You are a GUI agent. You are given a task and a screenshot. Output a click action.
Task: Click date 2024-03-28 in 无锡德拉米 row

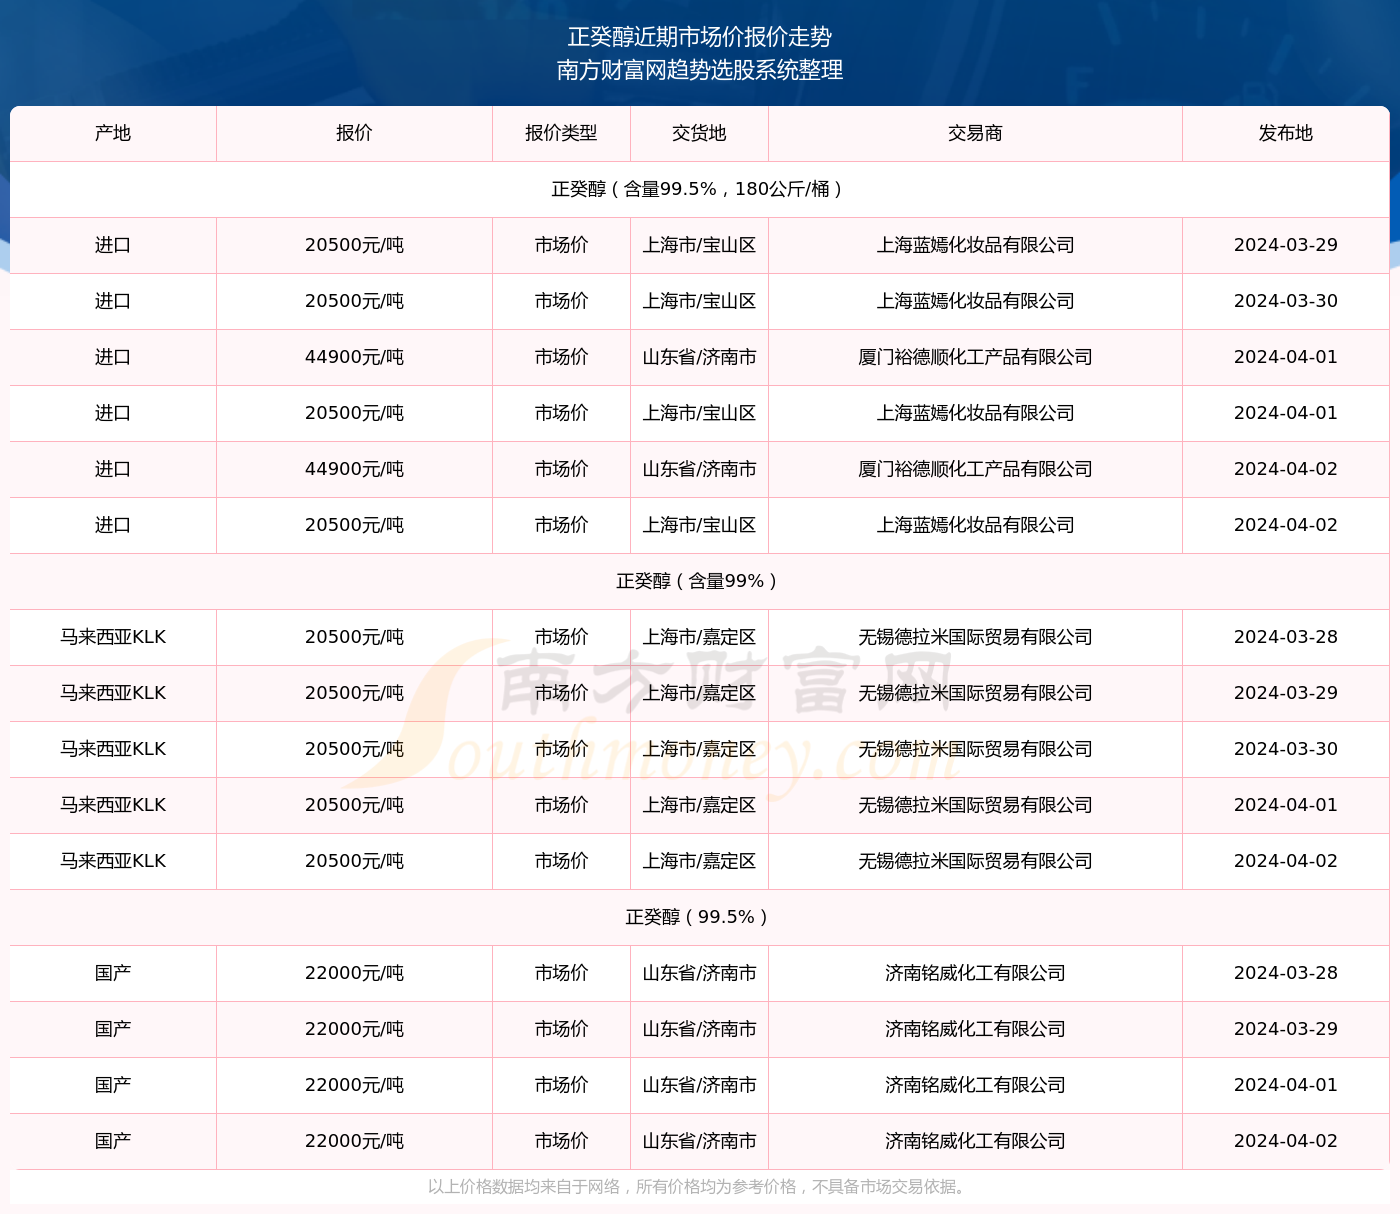pyautogui.click(x=1286, y=637)
